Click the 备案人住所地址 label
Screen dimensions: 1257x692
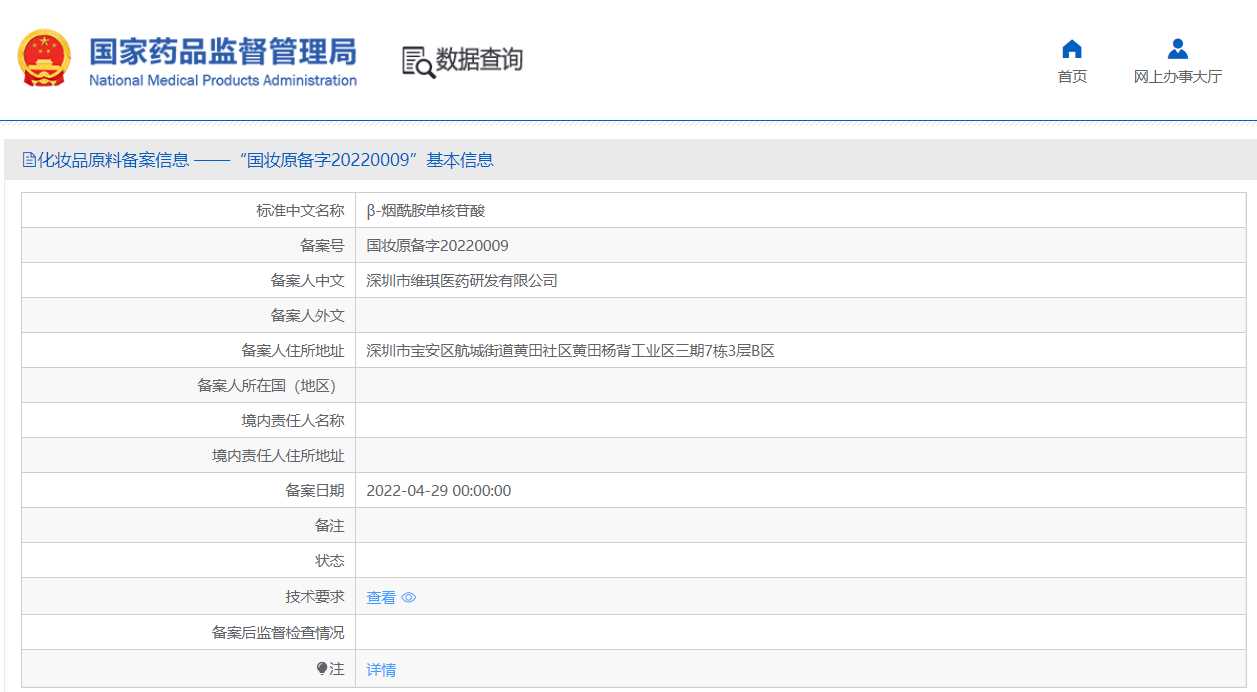(x=293, y=351)
